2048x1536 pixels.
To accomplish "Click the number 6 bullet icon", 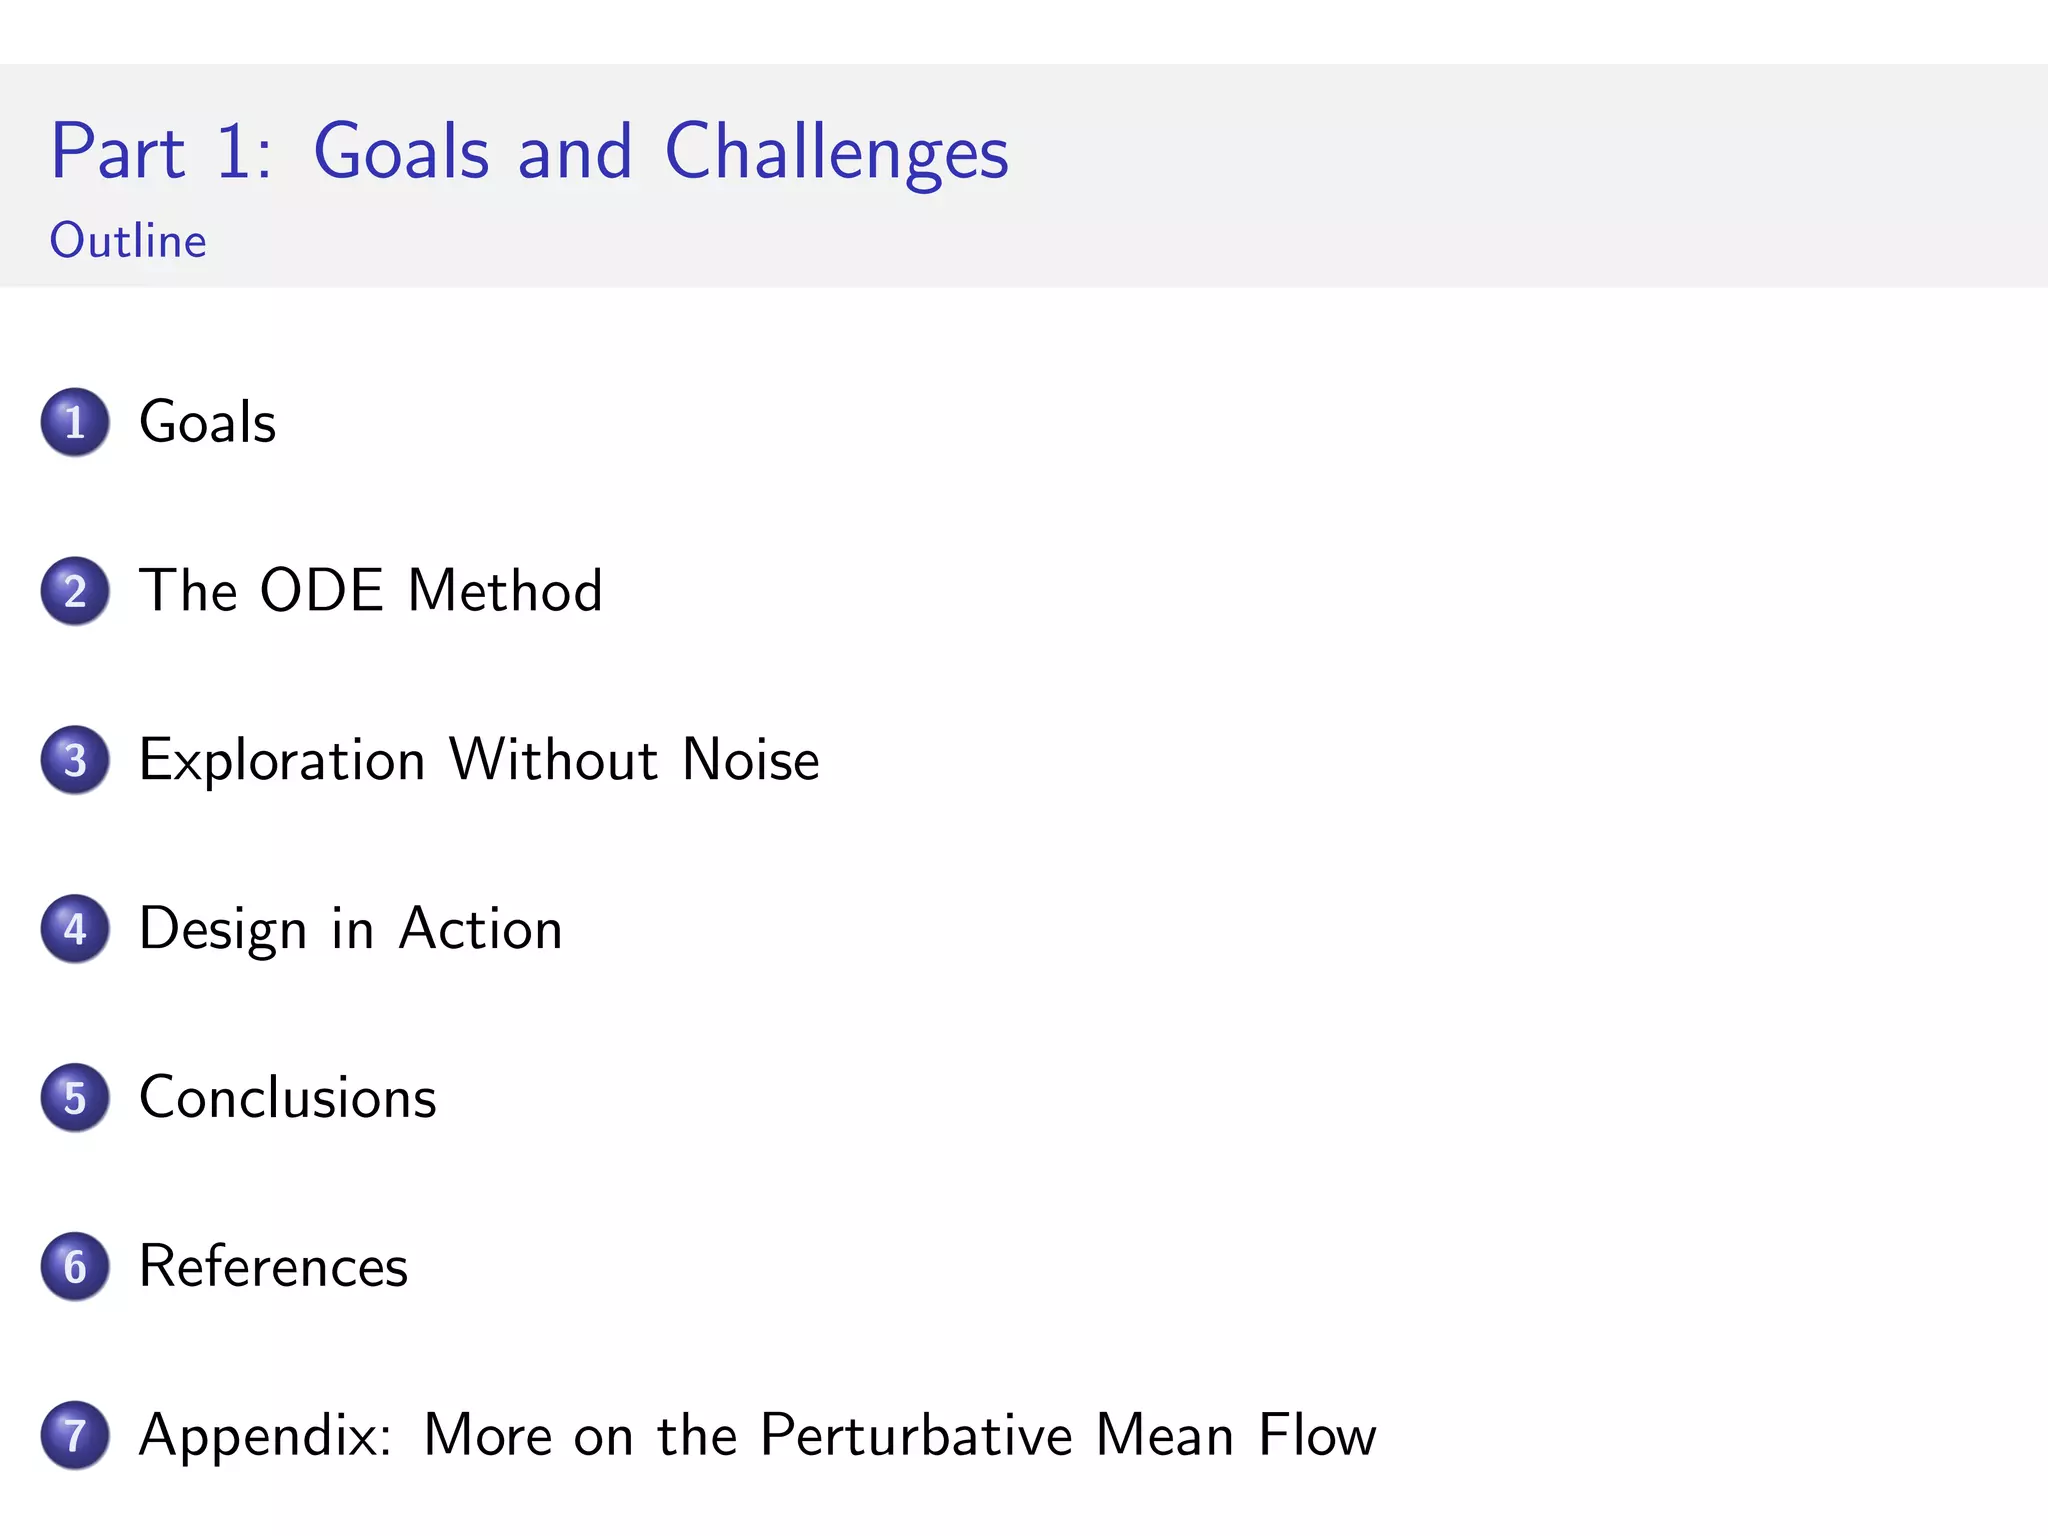I will tap(75, 1267).
